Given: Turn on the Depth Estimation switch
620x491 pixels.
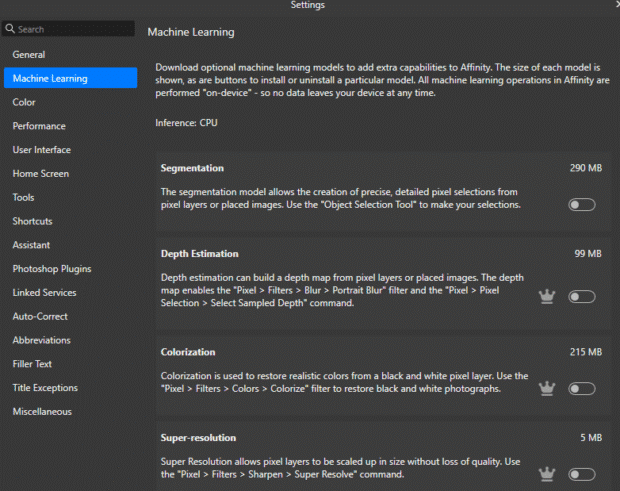Looking at the screenshot, I should coord(581,297).
